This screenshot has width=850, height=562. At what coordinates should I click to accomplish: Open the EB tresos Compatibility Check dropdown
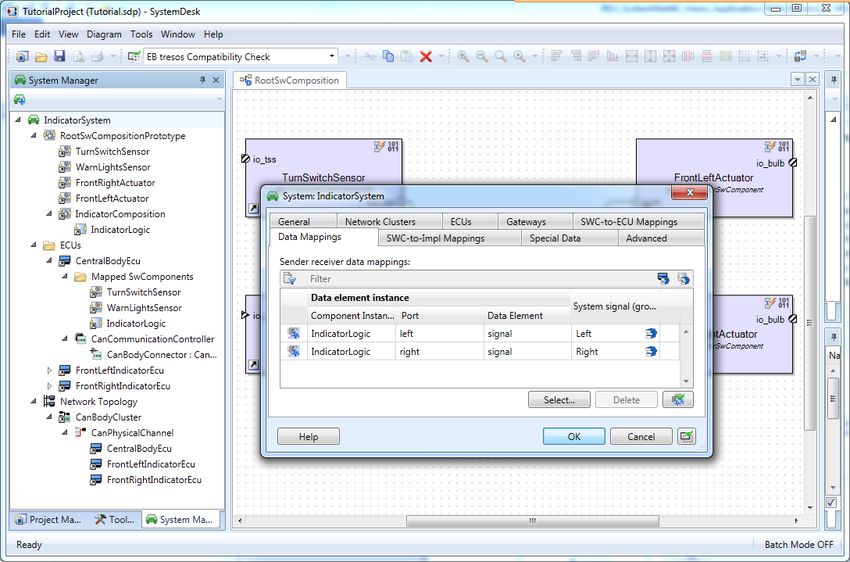point(331,56)
